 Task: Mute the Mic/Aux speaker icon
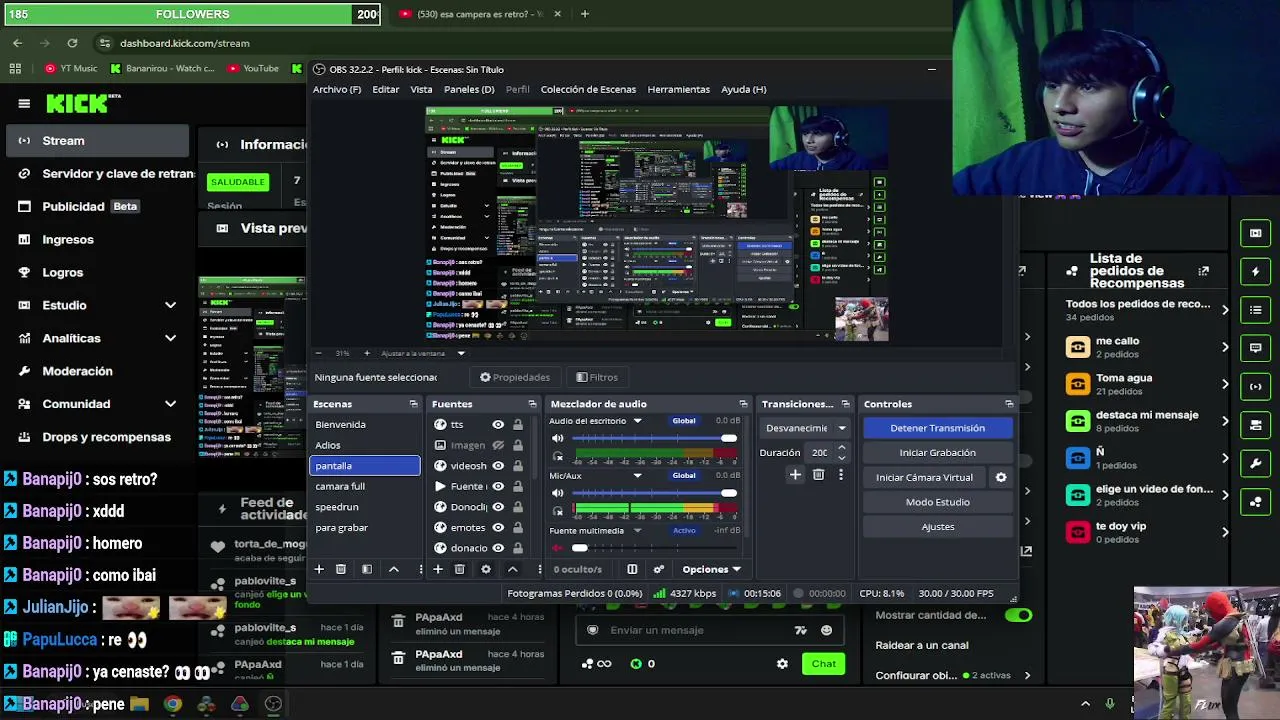point(558,493)
